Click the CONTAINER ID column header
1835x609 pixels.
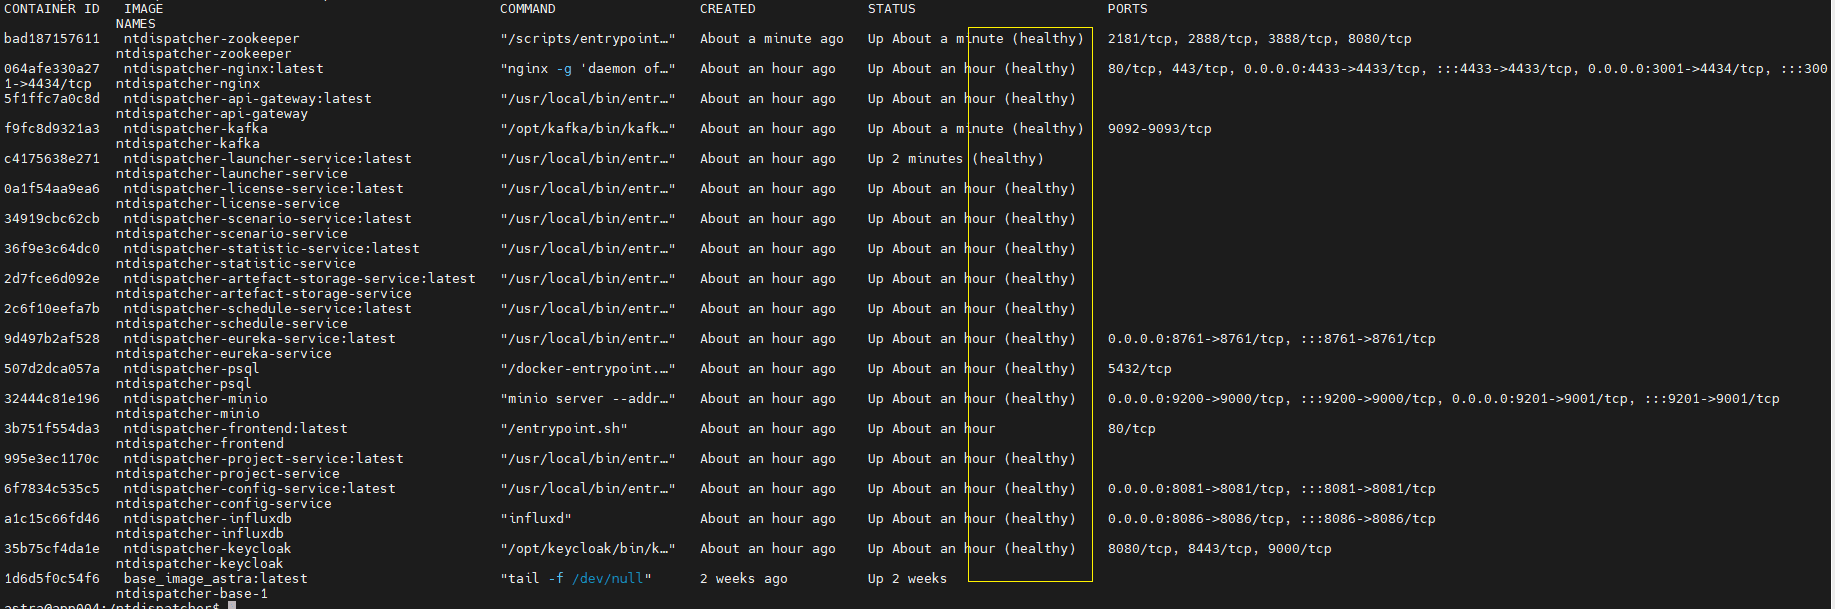click(52, 9)
